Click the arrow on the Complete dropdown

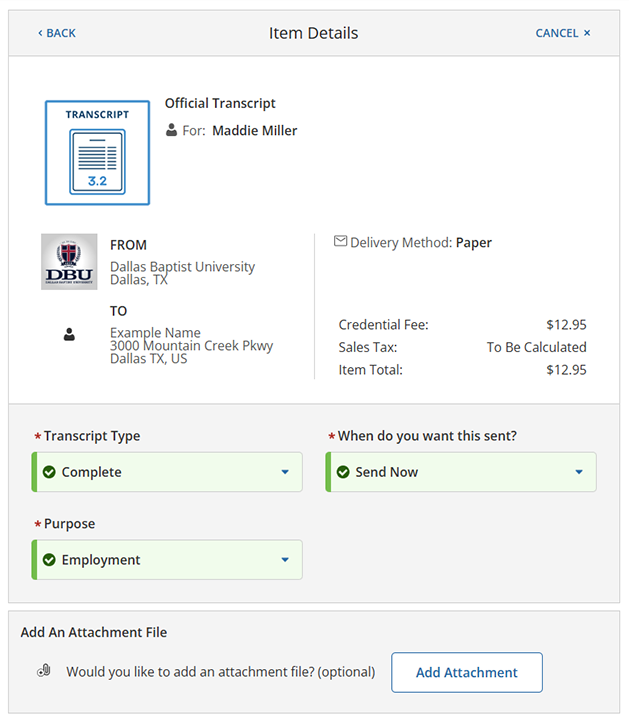pyautogui.click(x=285, y=472)
